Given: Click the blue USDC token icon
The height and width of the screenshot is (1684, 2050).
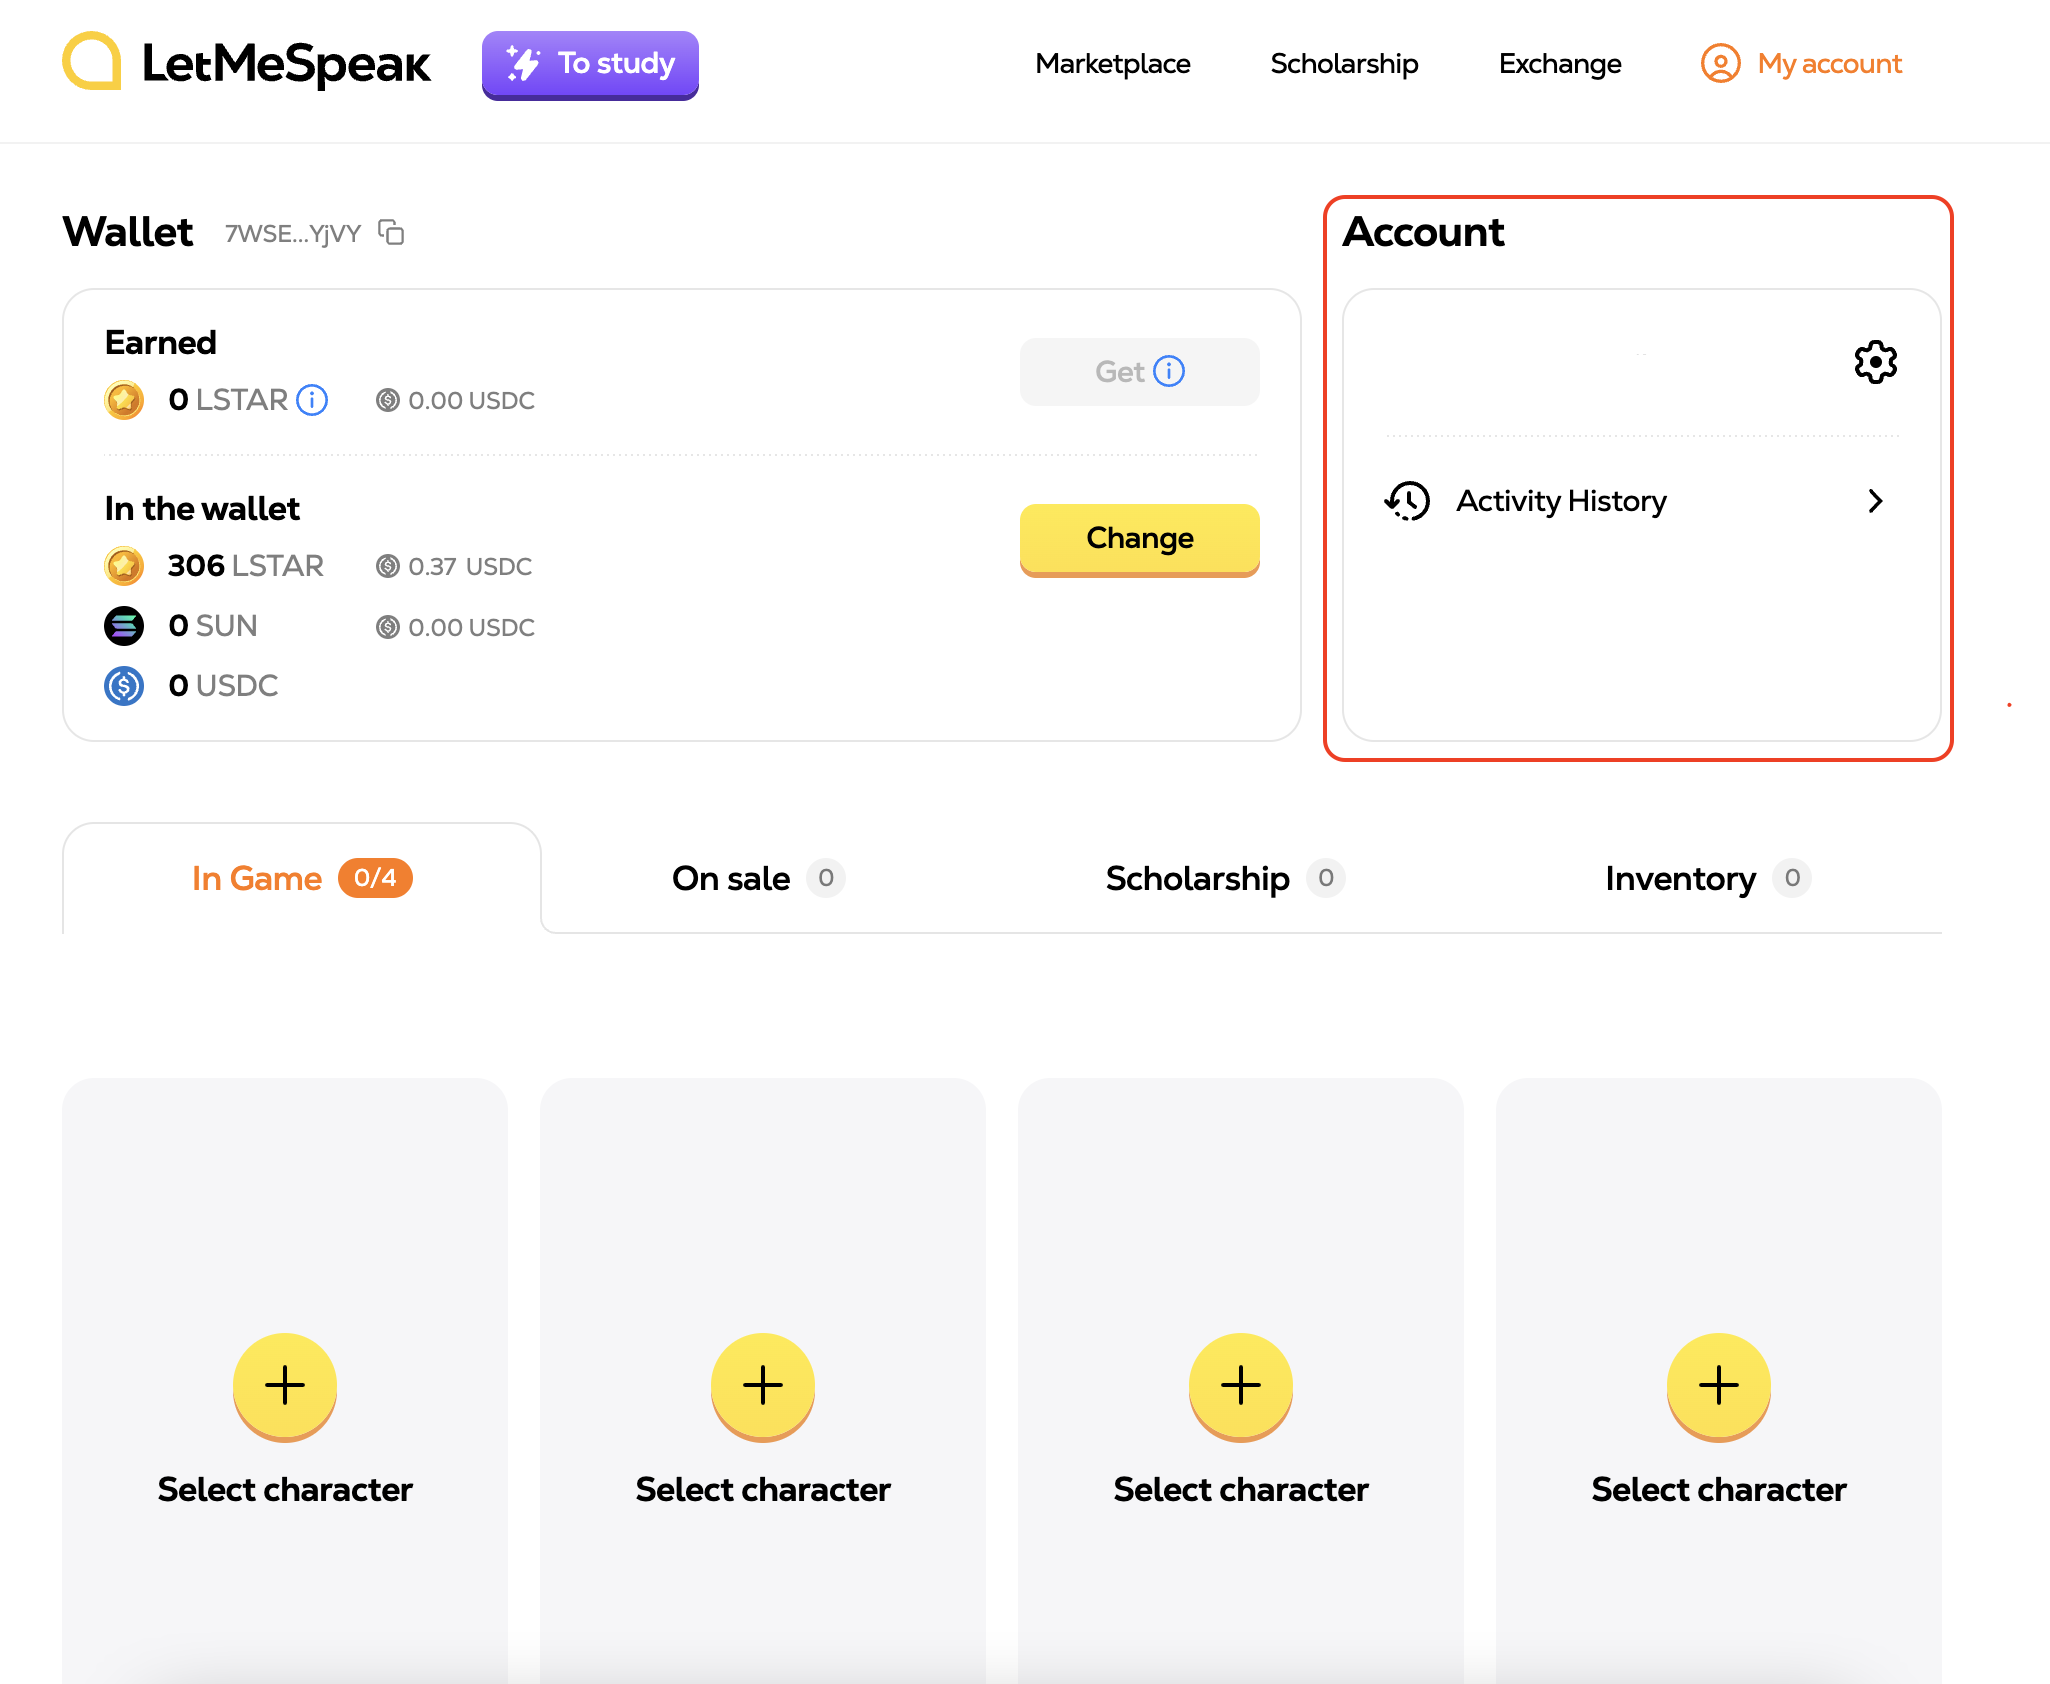Looking at the screenshot, I should [x=124, y=686].
